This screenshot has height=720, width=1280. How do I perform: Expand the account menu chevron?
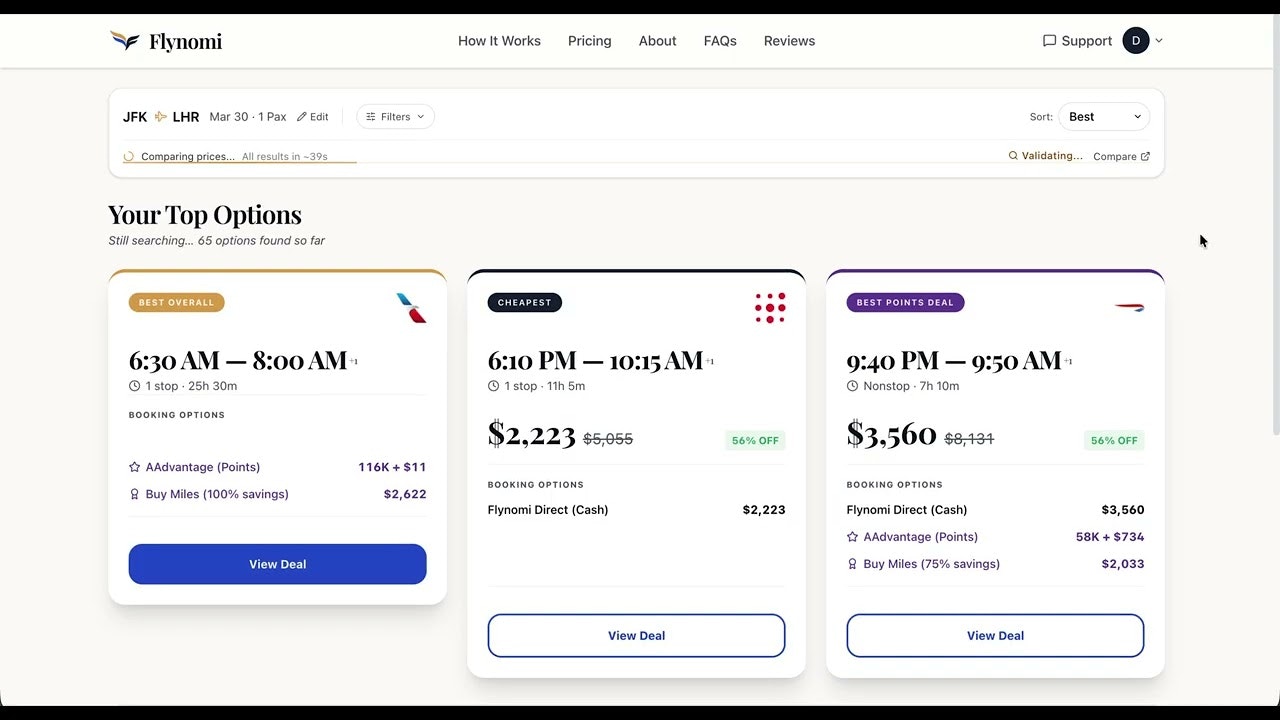point(1159,41)
